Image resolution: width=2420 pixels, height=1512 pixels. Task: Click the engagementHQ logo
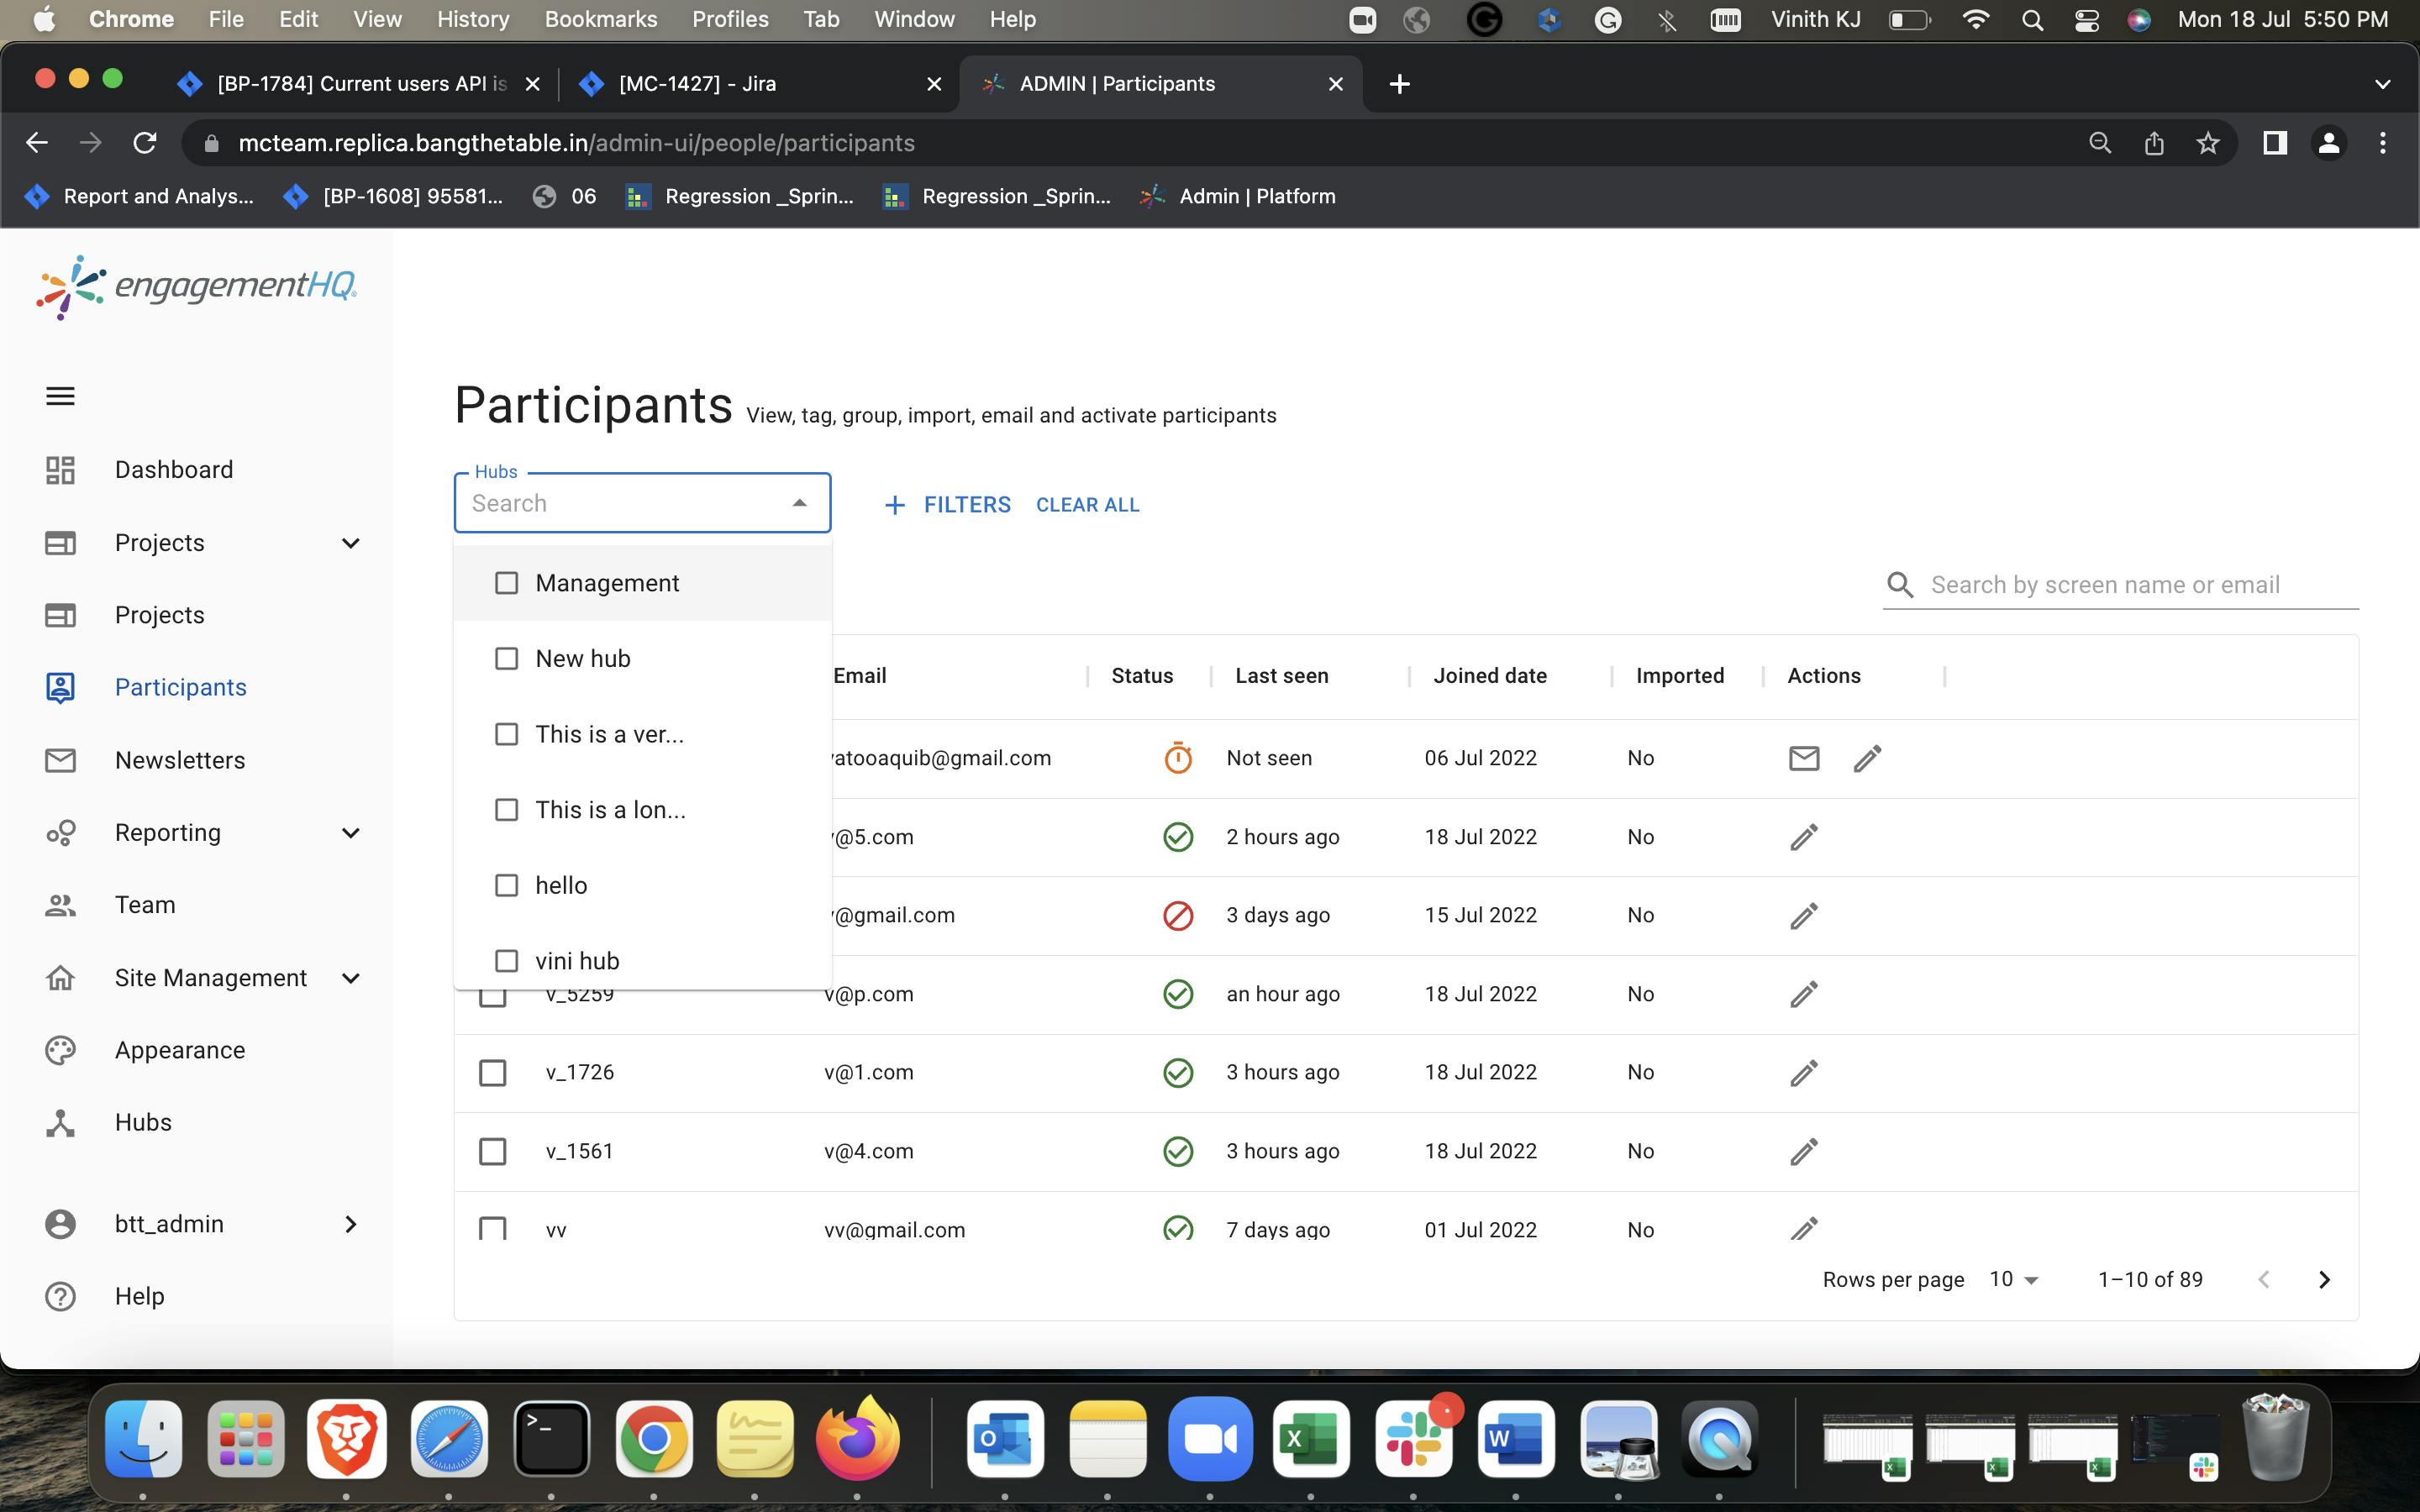[196, 287]
